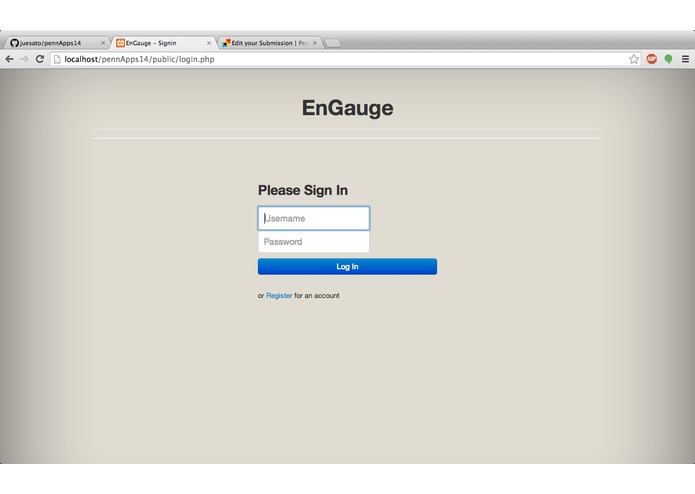Focus the address bar showing localhost URL
Screen dimensions: 695x494
click(346, 59)
